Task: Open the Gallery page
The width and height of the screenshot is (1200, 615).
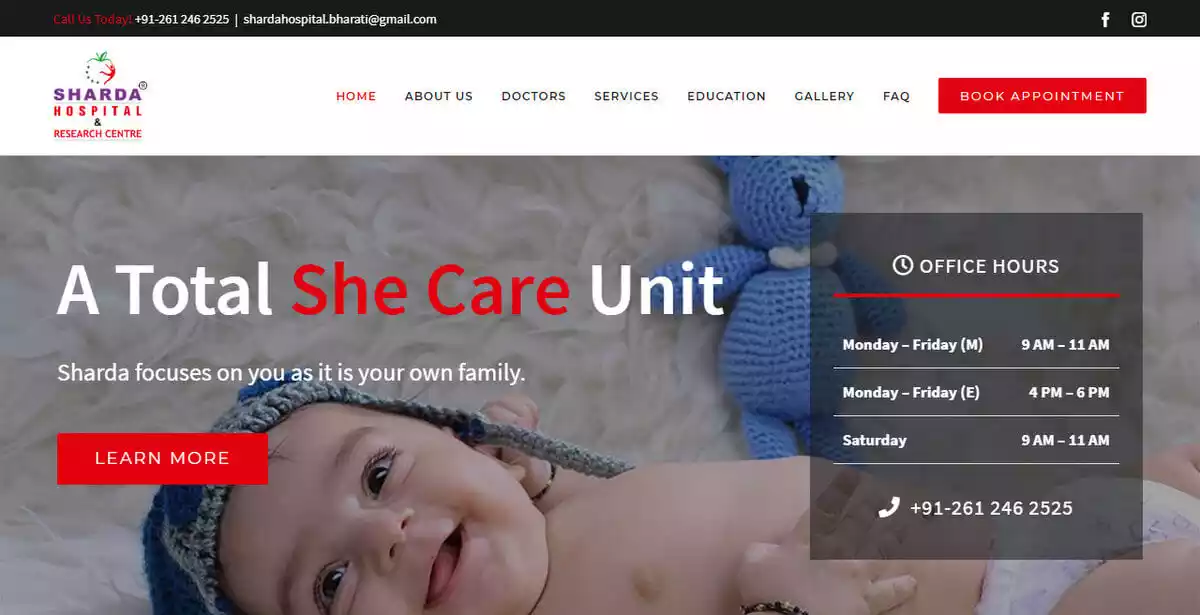Action: click(825, 96)
